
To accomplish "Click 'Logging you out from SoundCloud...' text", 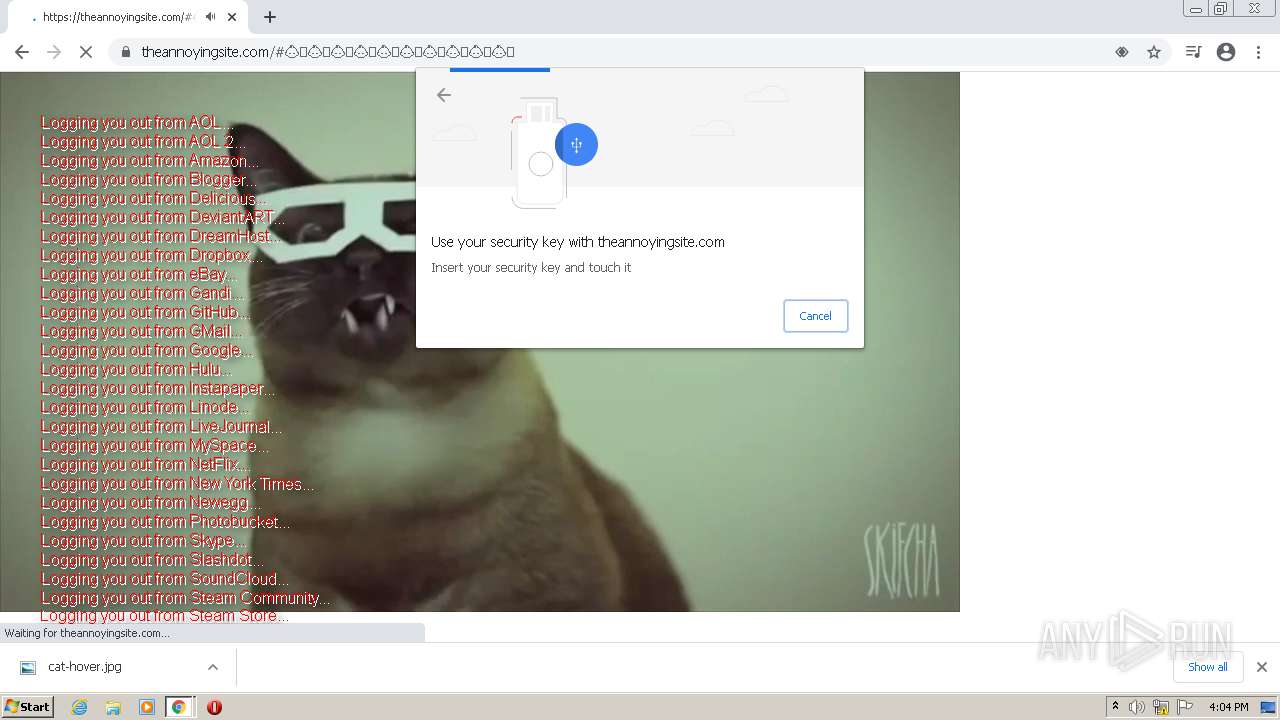I will [165, 579].
